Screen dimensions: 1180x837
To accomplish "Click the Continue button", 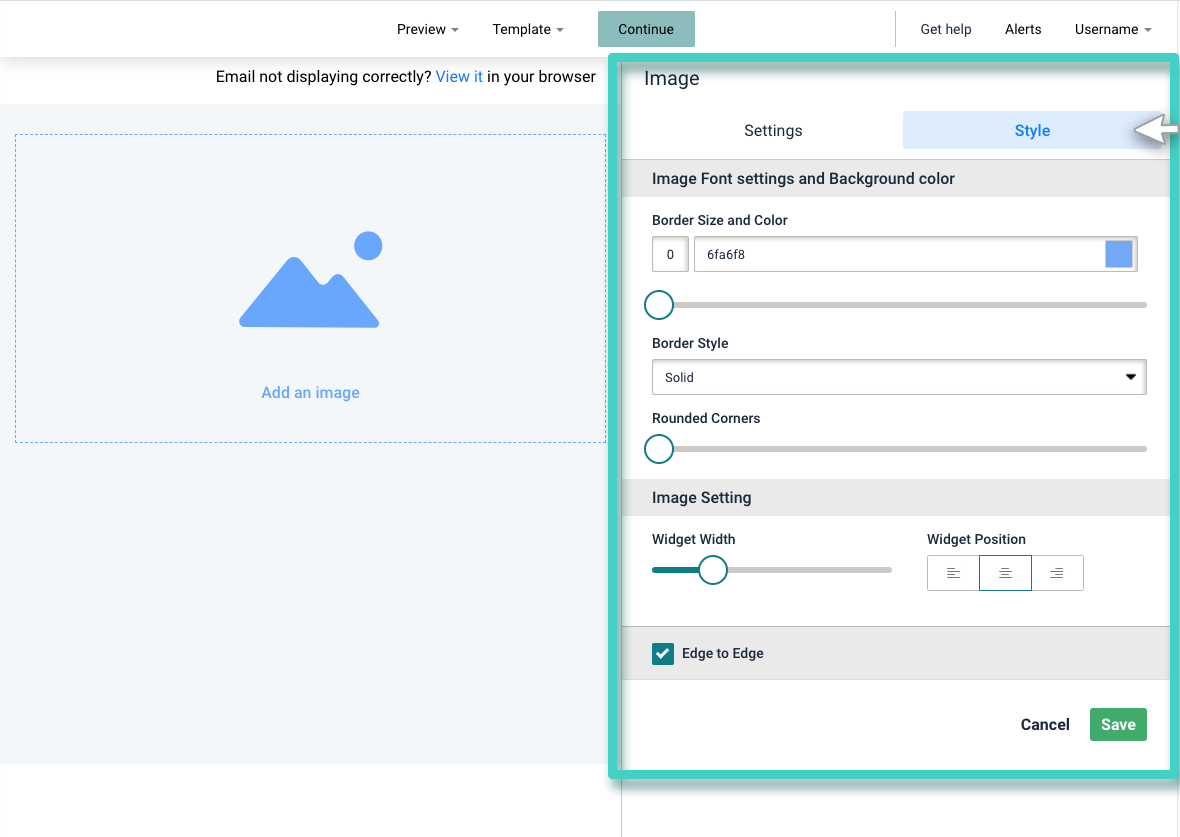I will [646, 29].
